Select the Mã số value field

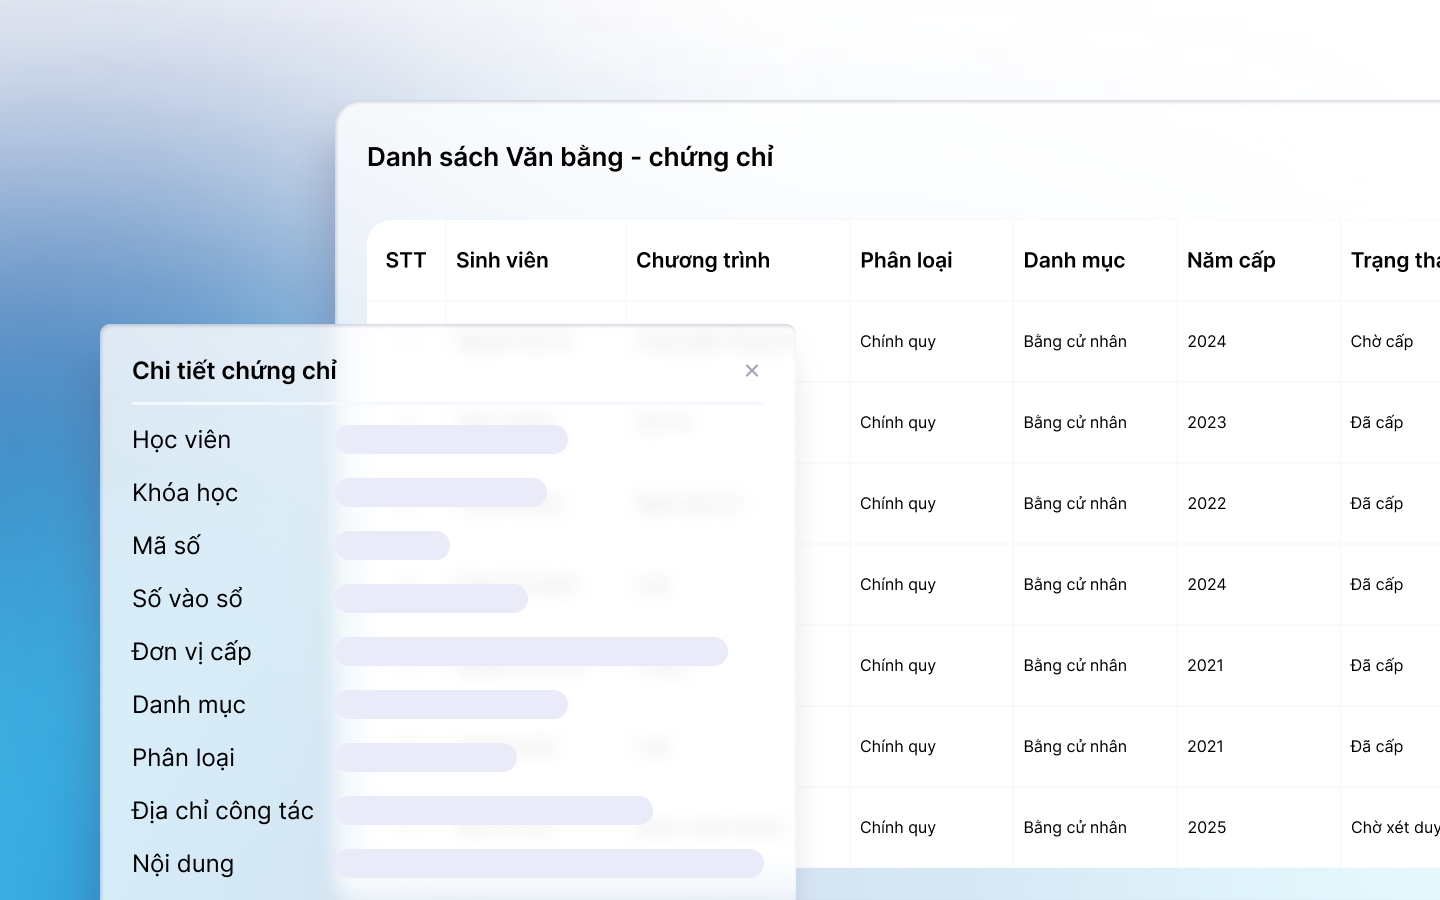coord(392,546)
